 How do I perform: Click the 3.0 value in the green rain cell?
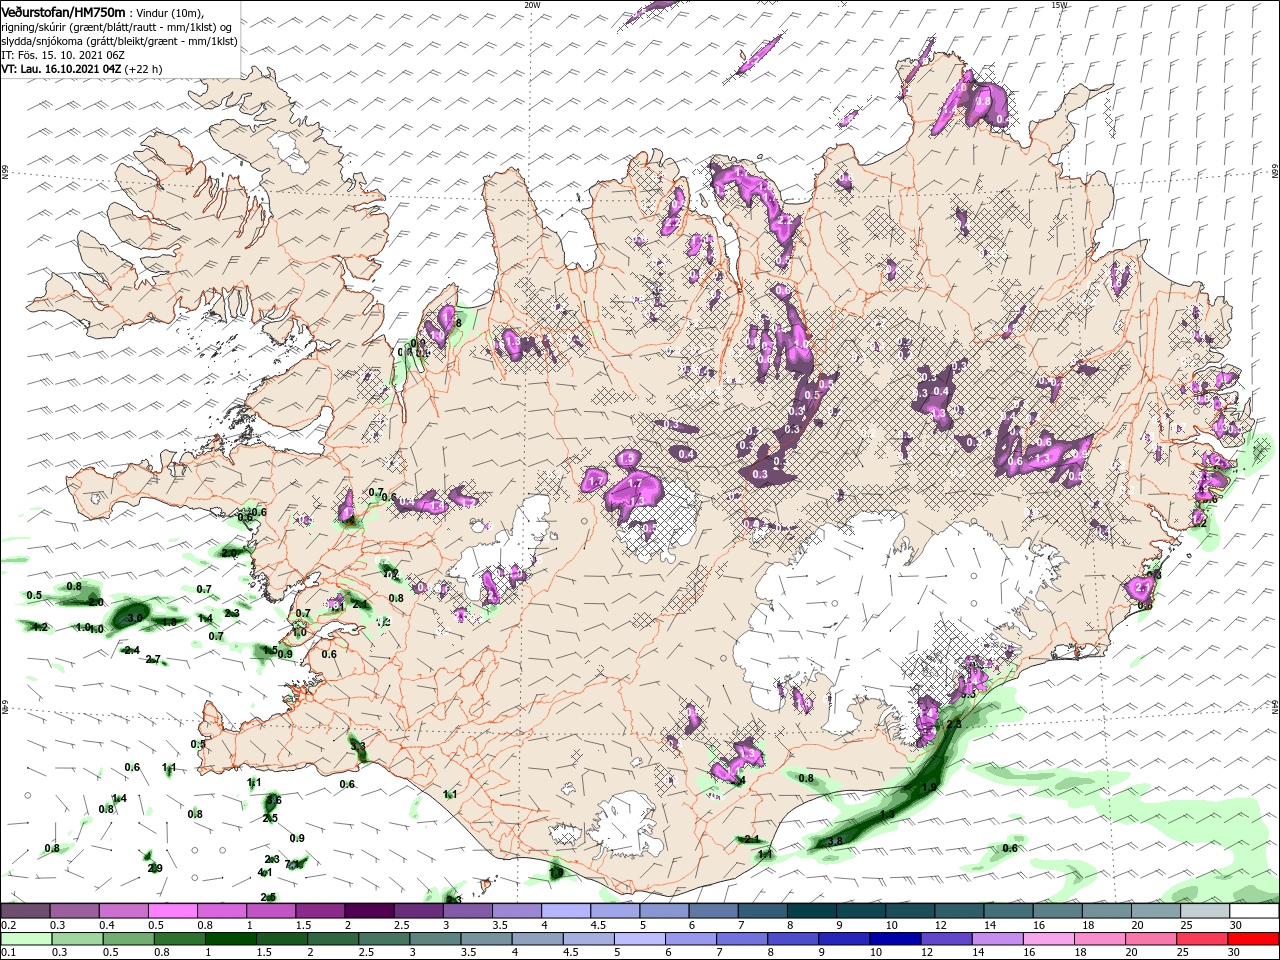[134, 619]
